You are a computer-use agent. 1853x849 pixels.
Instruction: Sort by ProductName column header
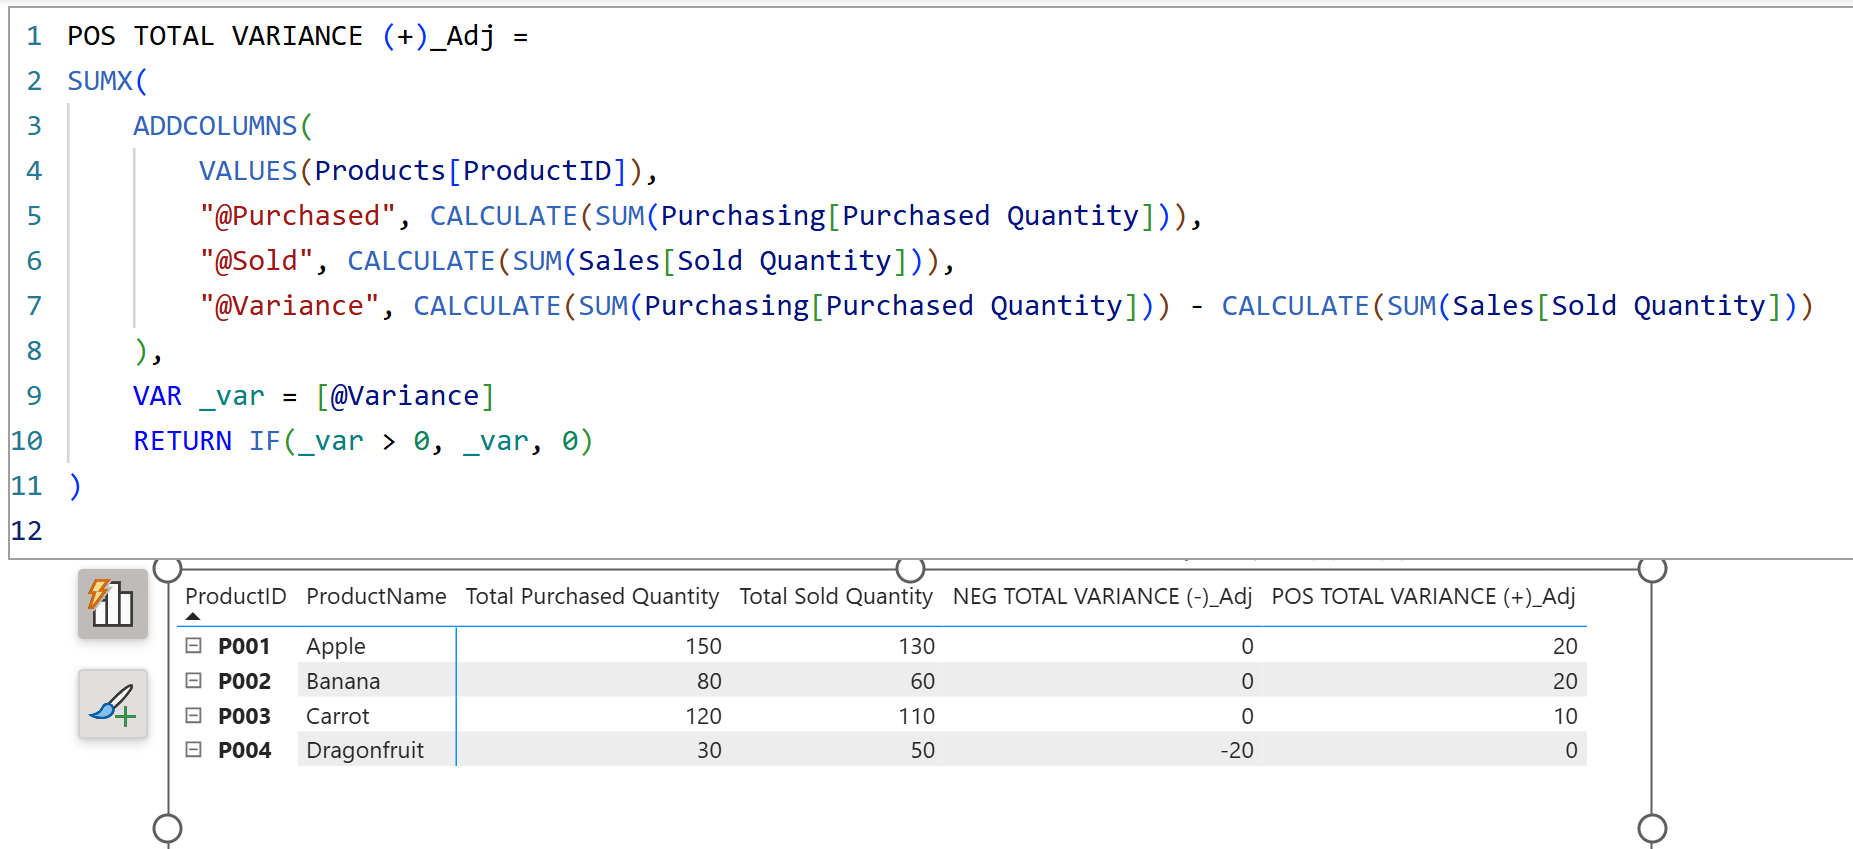pyautogui.click(x=376, y=596)
